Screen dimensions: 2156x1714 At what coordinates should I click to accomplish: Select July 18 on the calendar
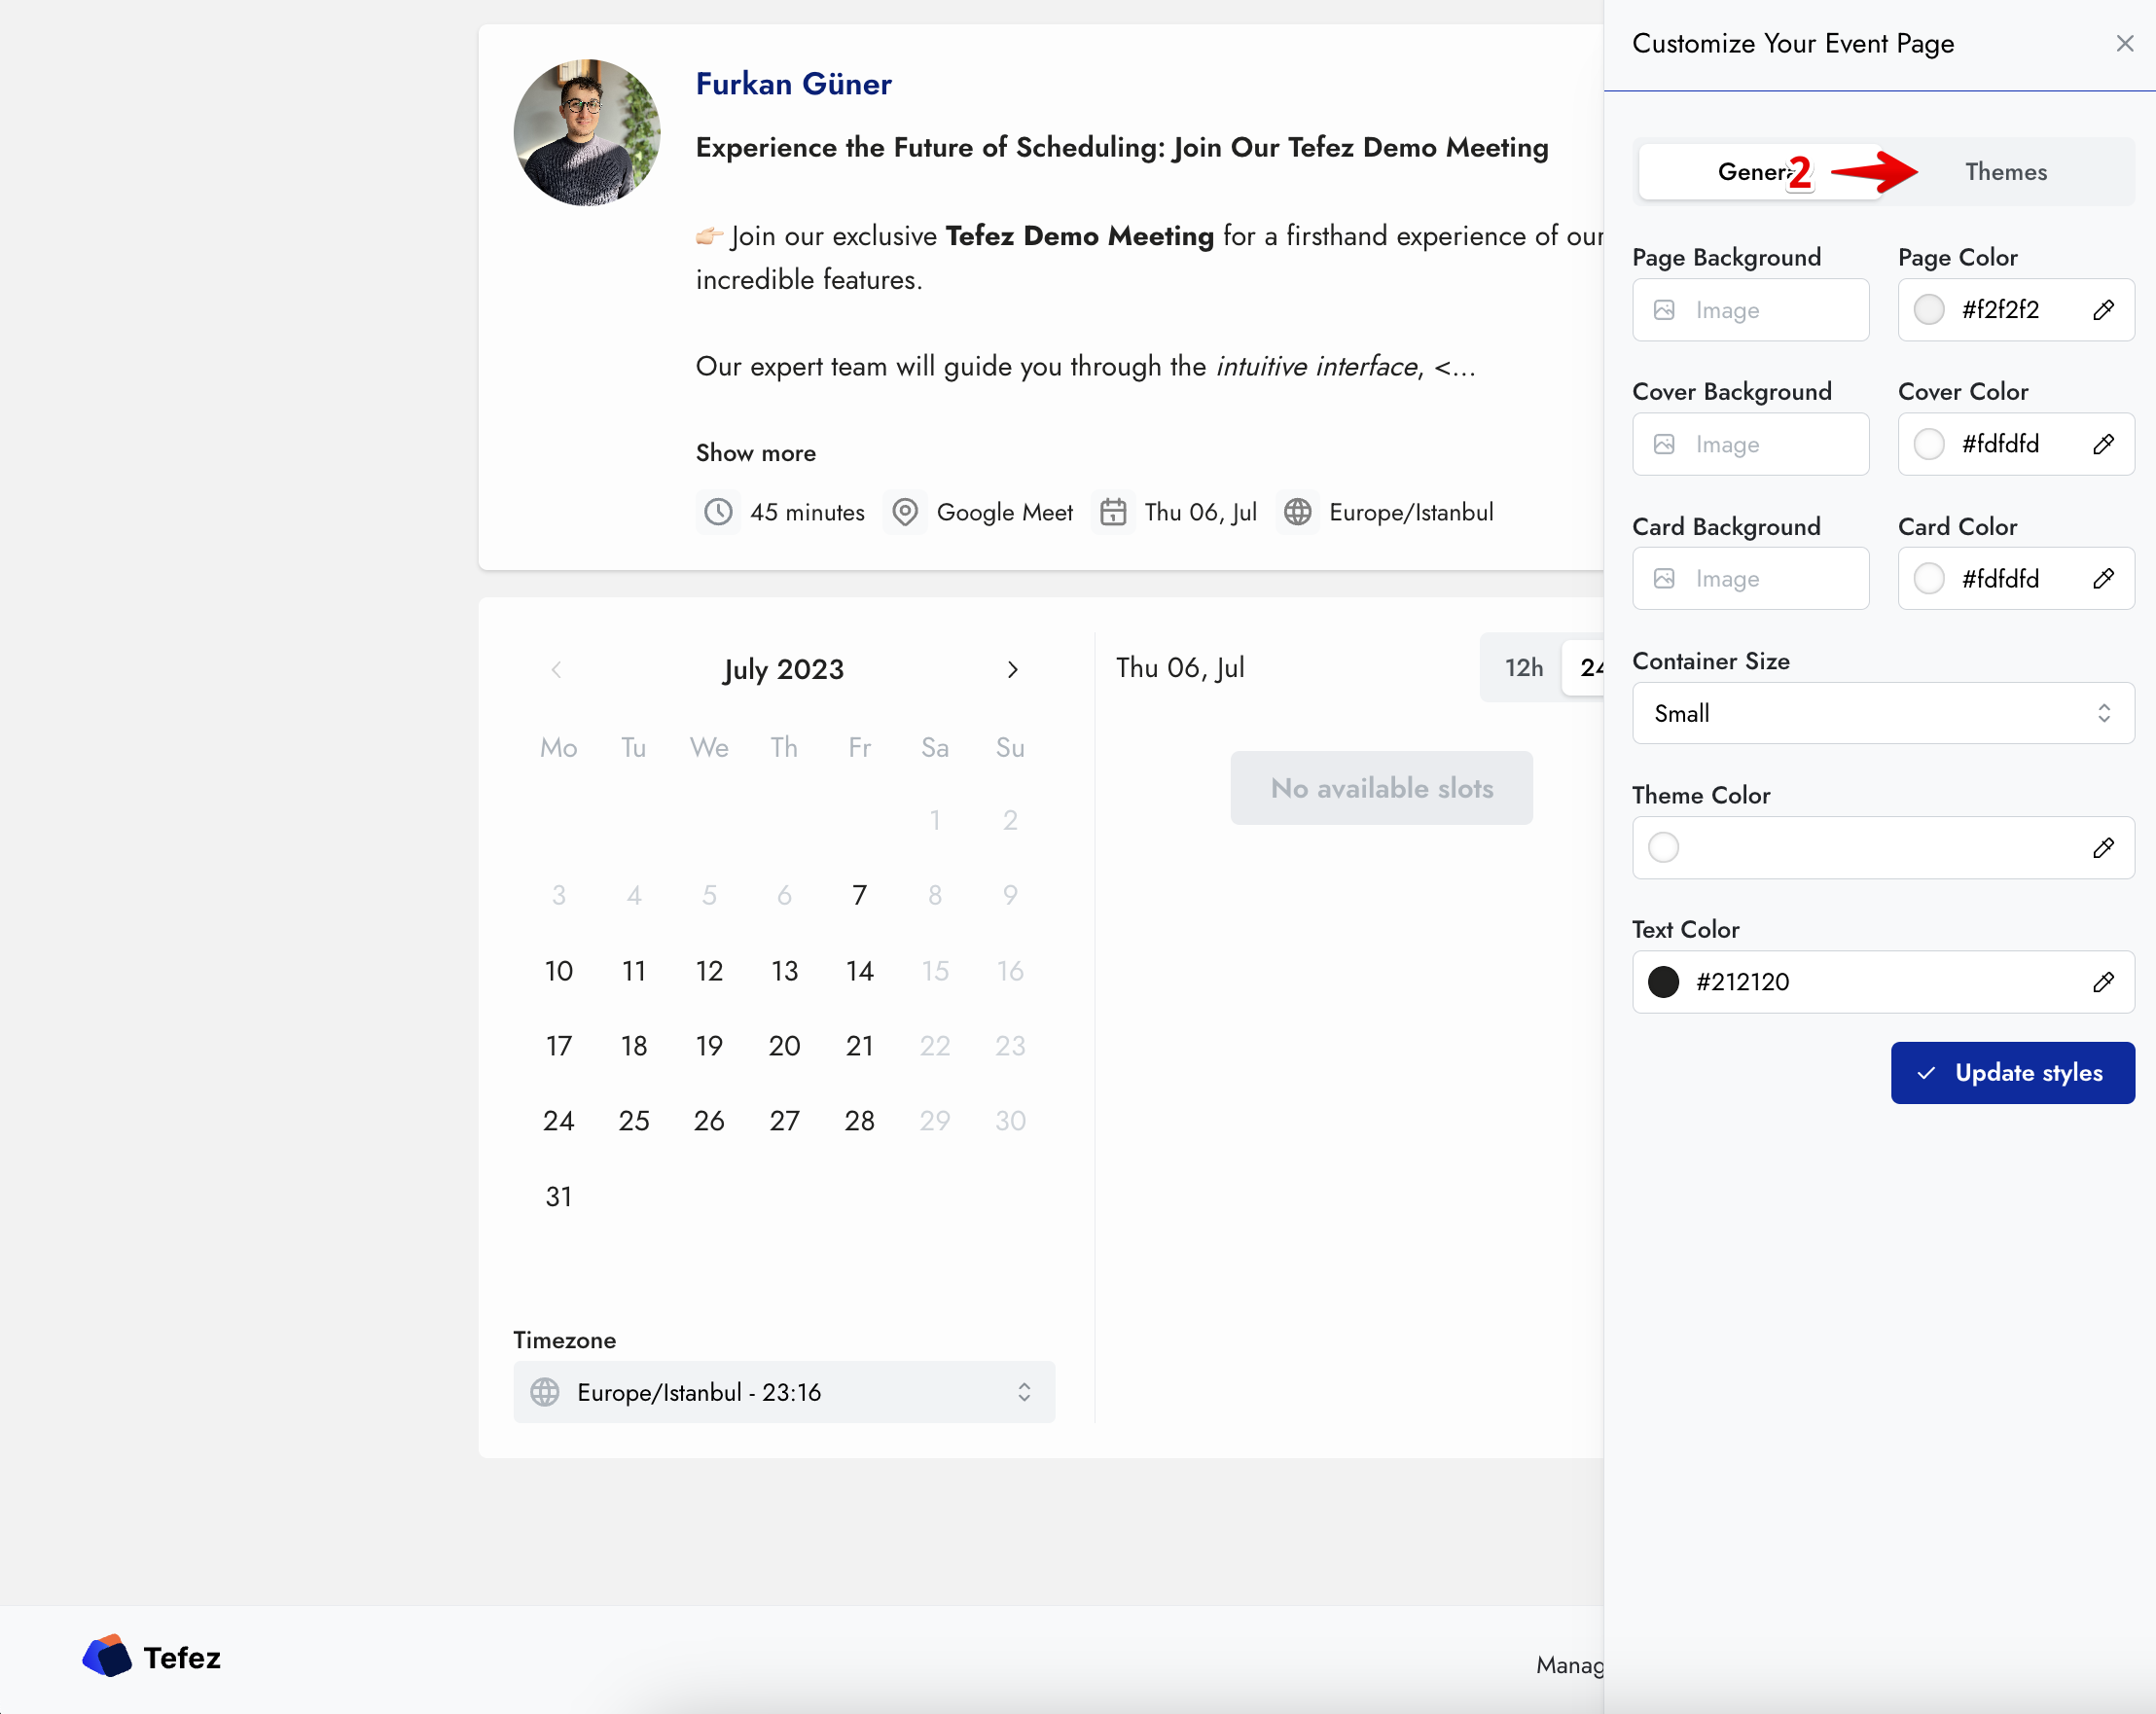tap(634, 1046)
